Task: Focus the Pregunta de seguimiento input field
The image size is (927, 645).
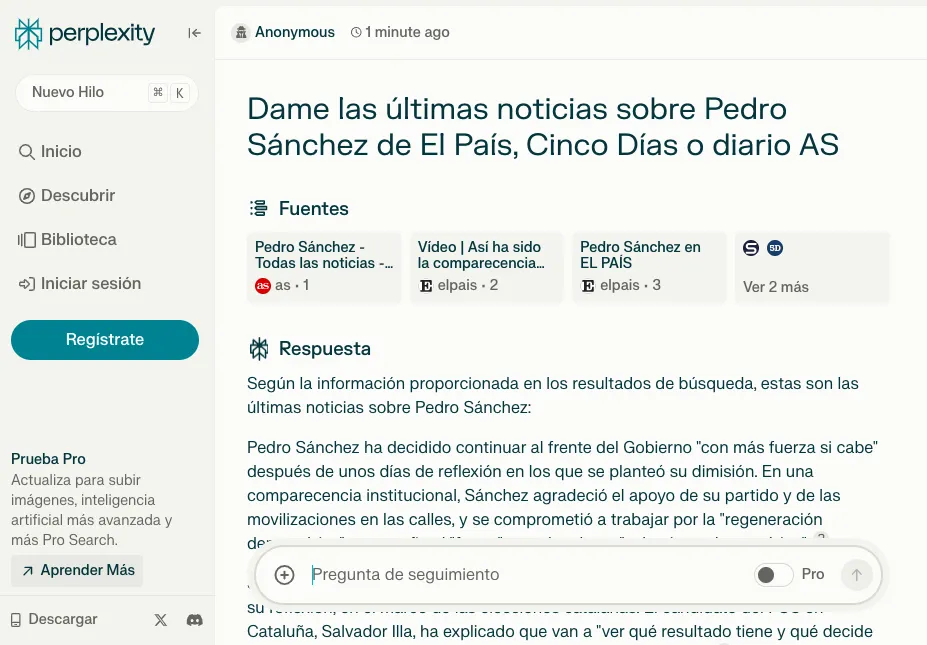Action: pos(526,575)
